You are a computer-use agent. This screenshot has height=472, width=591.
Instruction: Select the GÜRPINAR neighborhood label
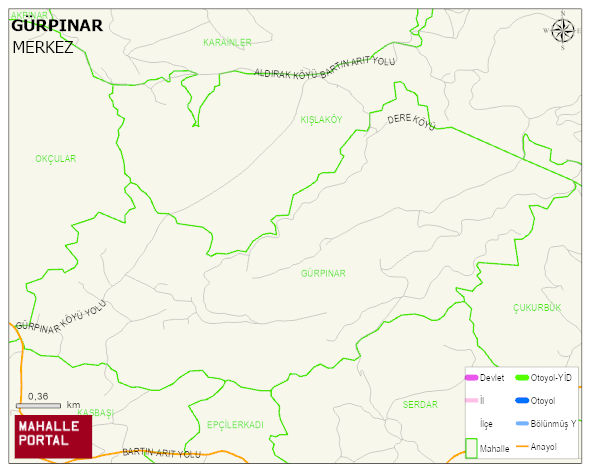[323, 273]
